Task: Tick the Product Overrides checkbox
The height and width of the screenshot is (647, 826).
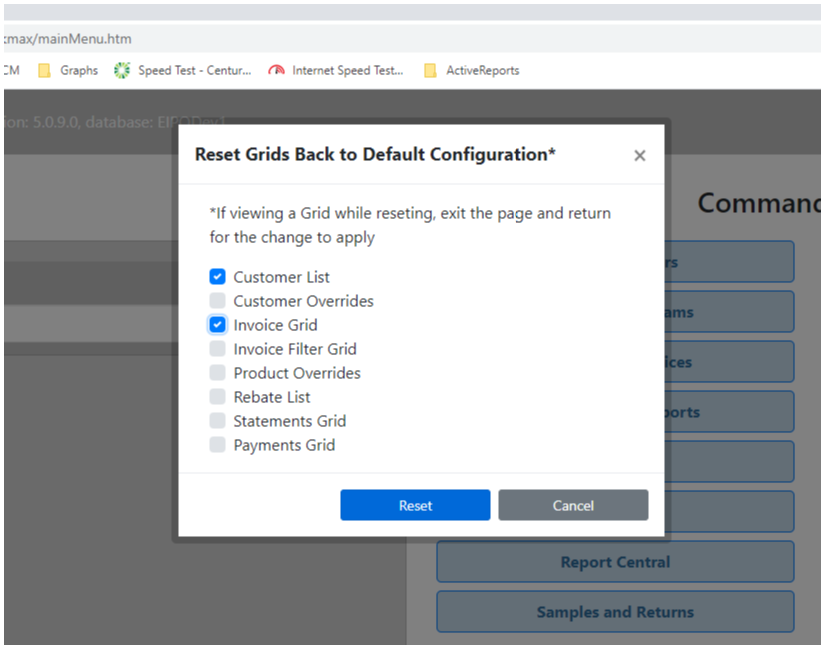Action: [217, 373]
